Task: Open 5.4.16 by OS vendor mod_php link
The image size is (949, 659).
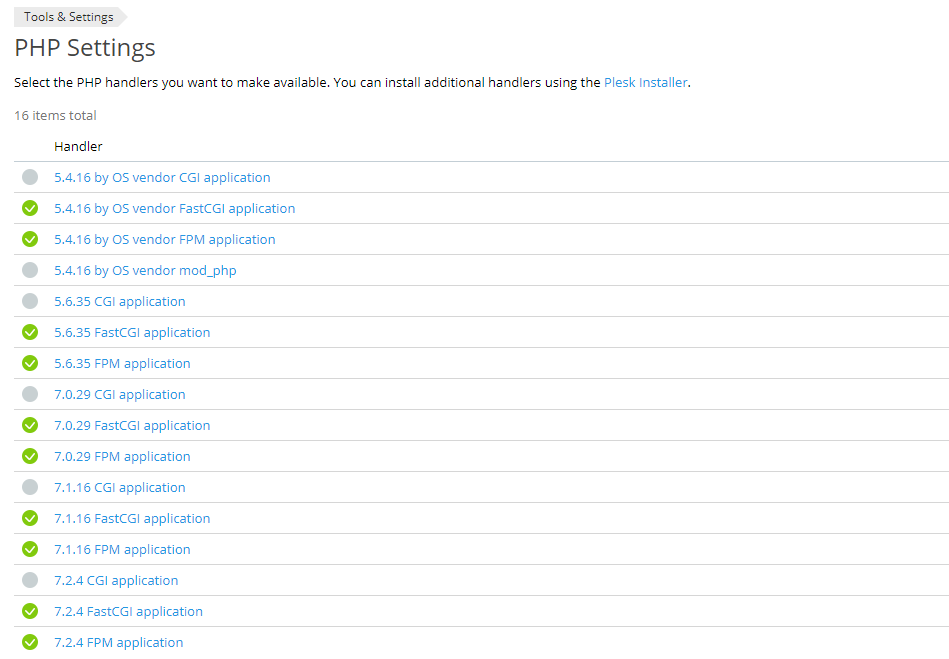Action: coord(145,270)
